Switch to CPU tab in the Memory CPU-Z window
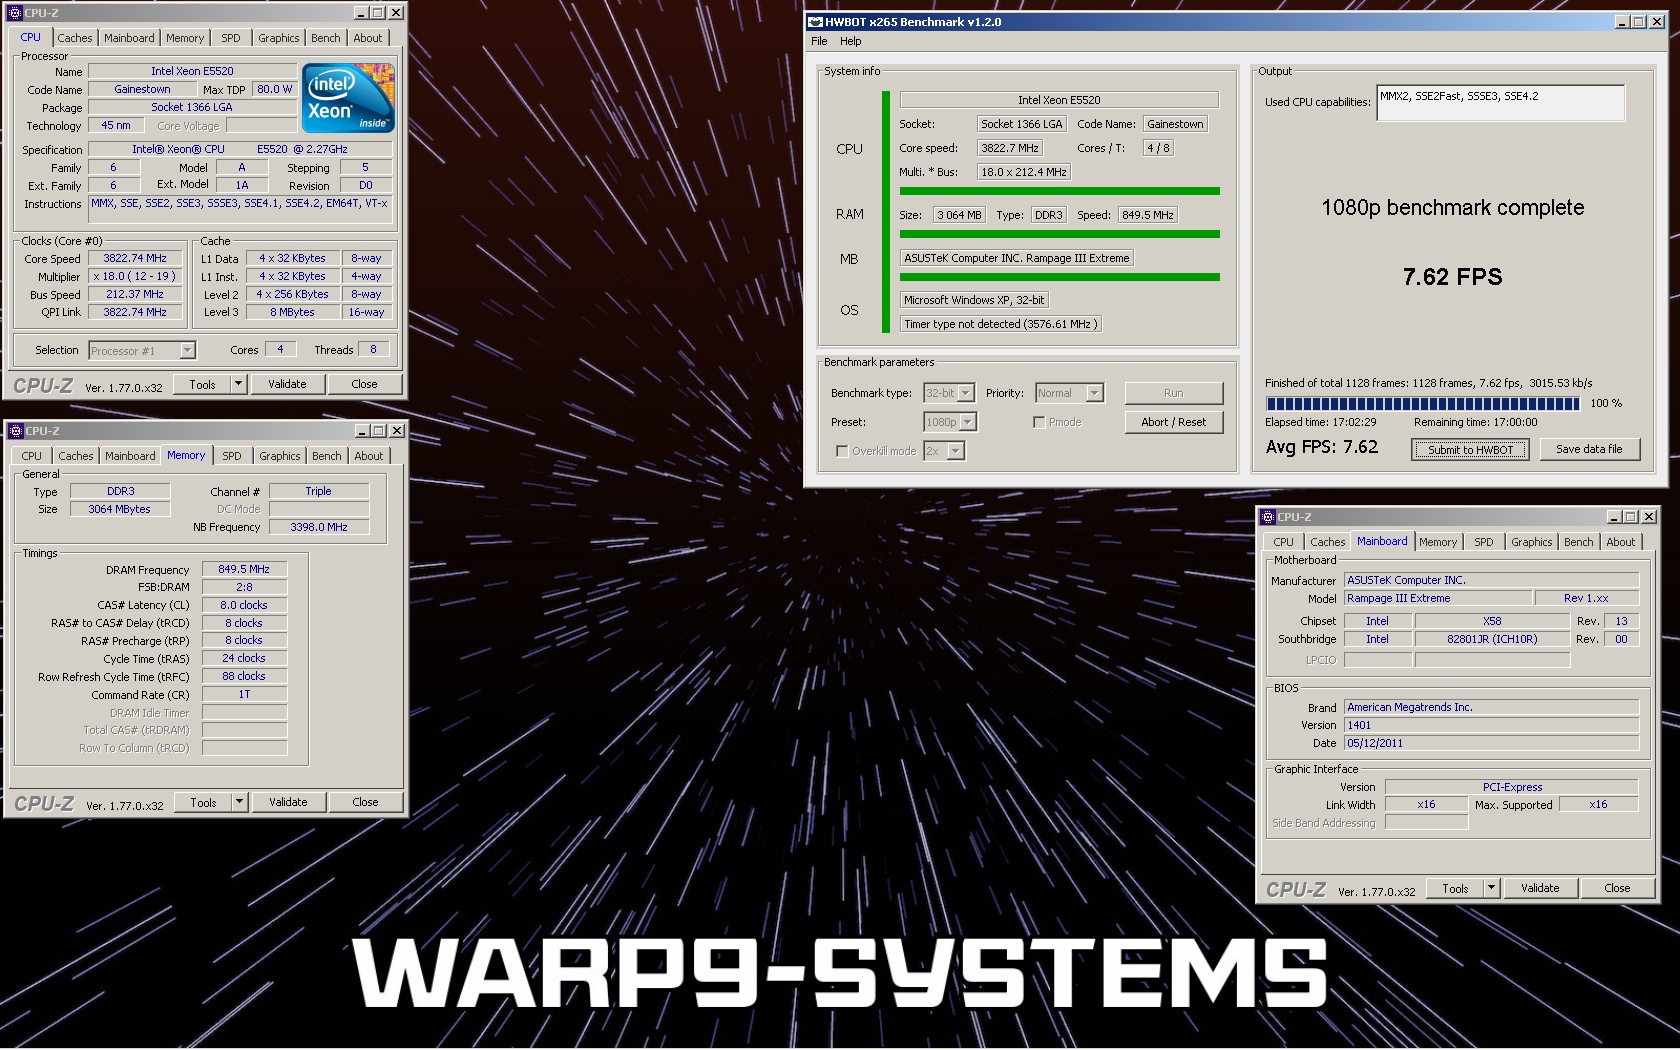Viewport: 1680px width, 1050px height. tap(32, 456)
